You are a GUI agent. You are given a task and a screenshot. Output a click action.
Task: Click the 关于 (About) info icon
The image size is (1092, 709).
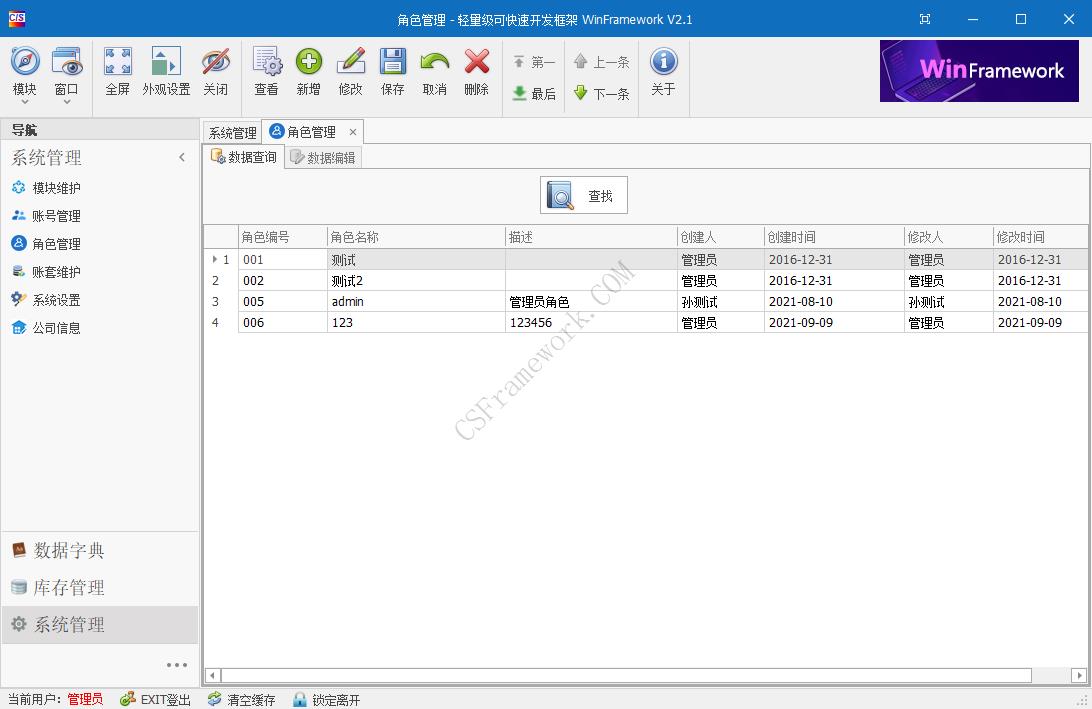coord(663,70)
